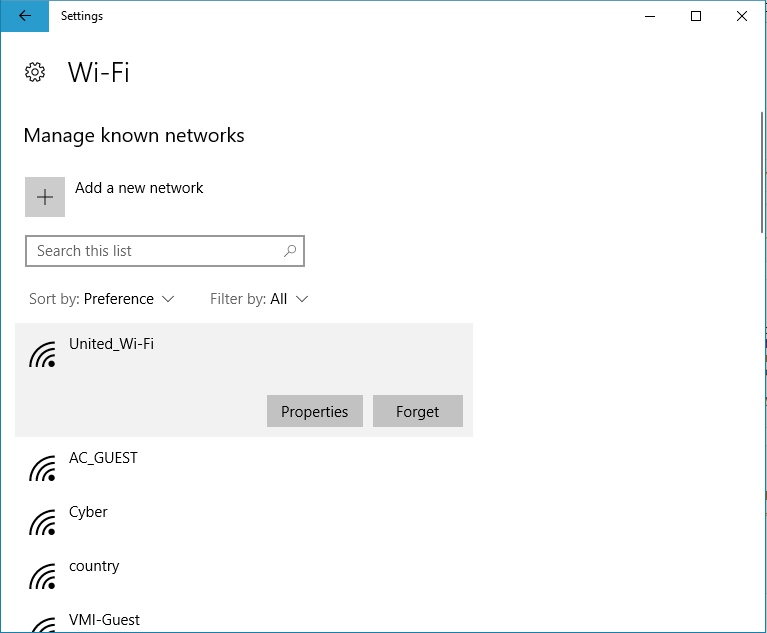767x633 pixels.
Task: Go back using the arrow button
Action: (x=24, y=16)
